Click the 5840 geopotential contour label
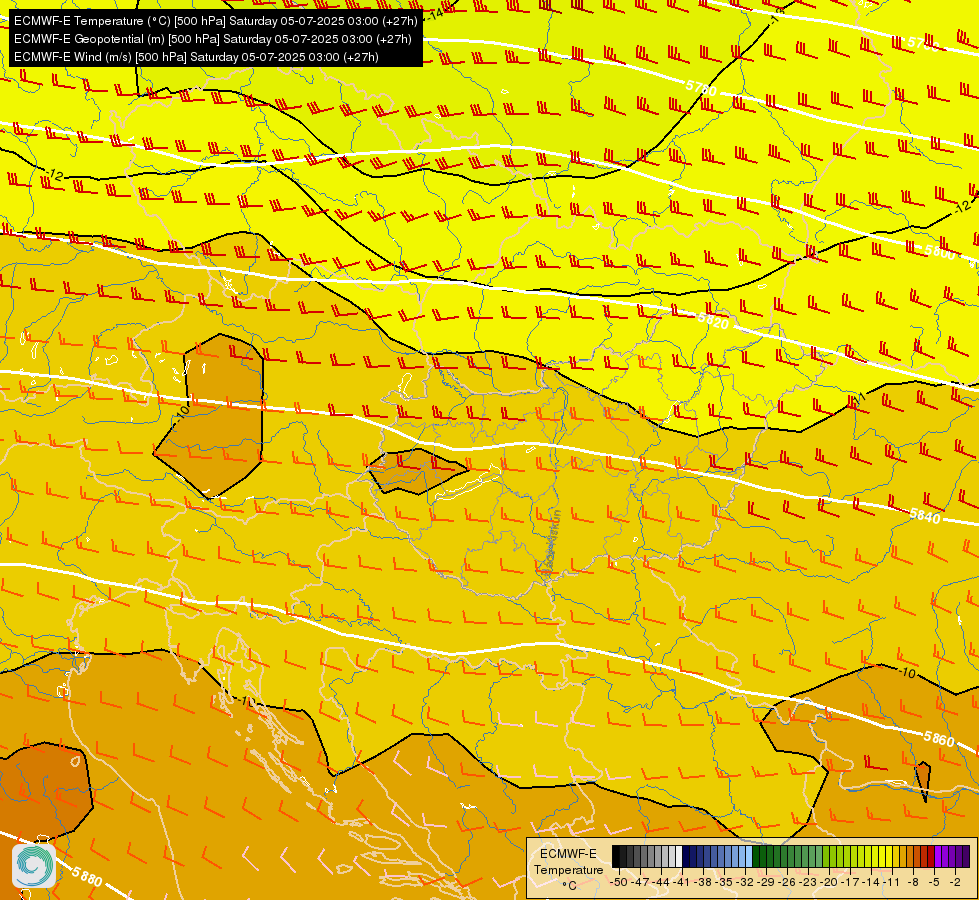 click(925, 515)
